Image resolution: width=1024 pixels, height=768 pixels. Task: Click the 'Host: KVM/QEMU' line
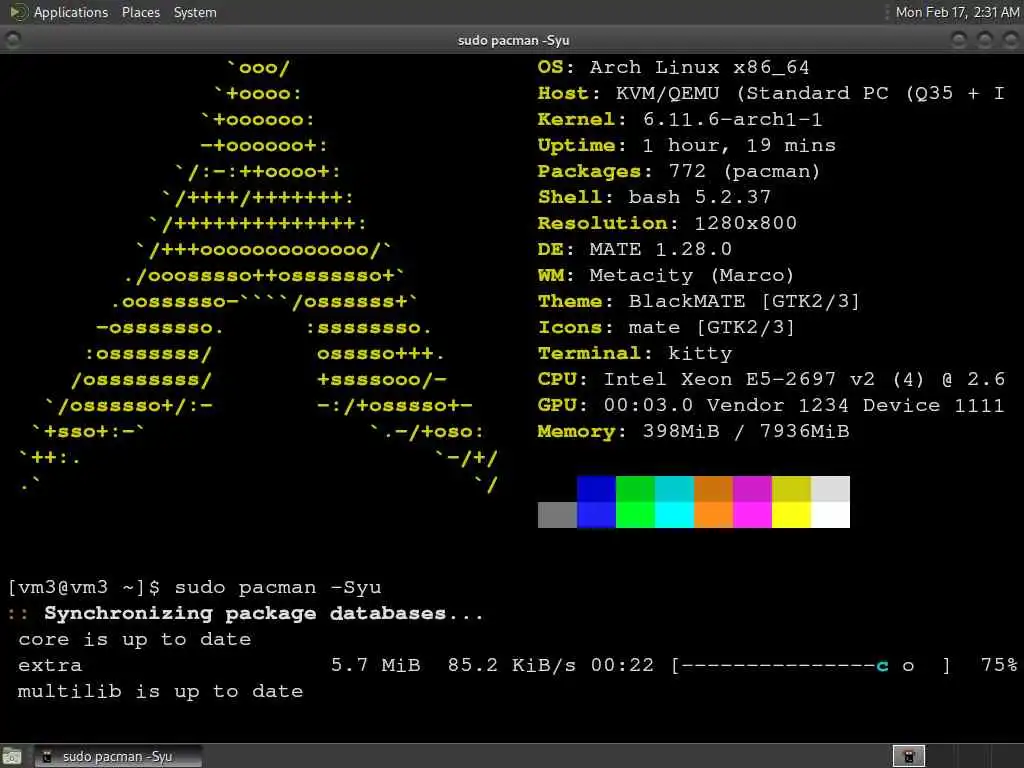click(x=771, y=93)
